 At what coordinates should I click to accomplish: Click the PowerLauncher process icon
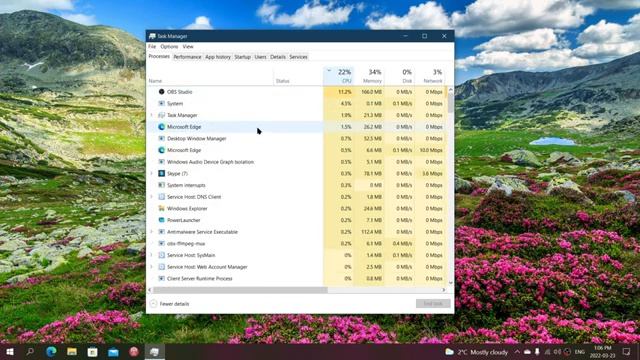[162, 220]
